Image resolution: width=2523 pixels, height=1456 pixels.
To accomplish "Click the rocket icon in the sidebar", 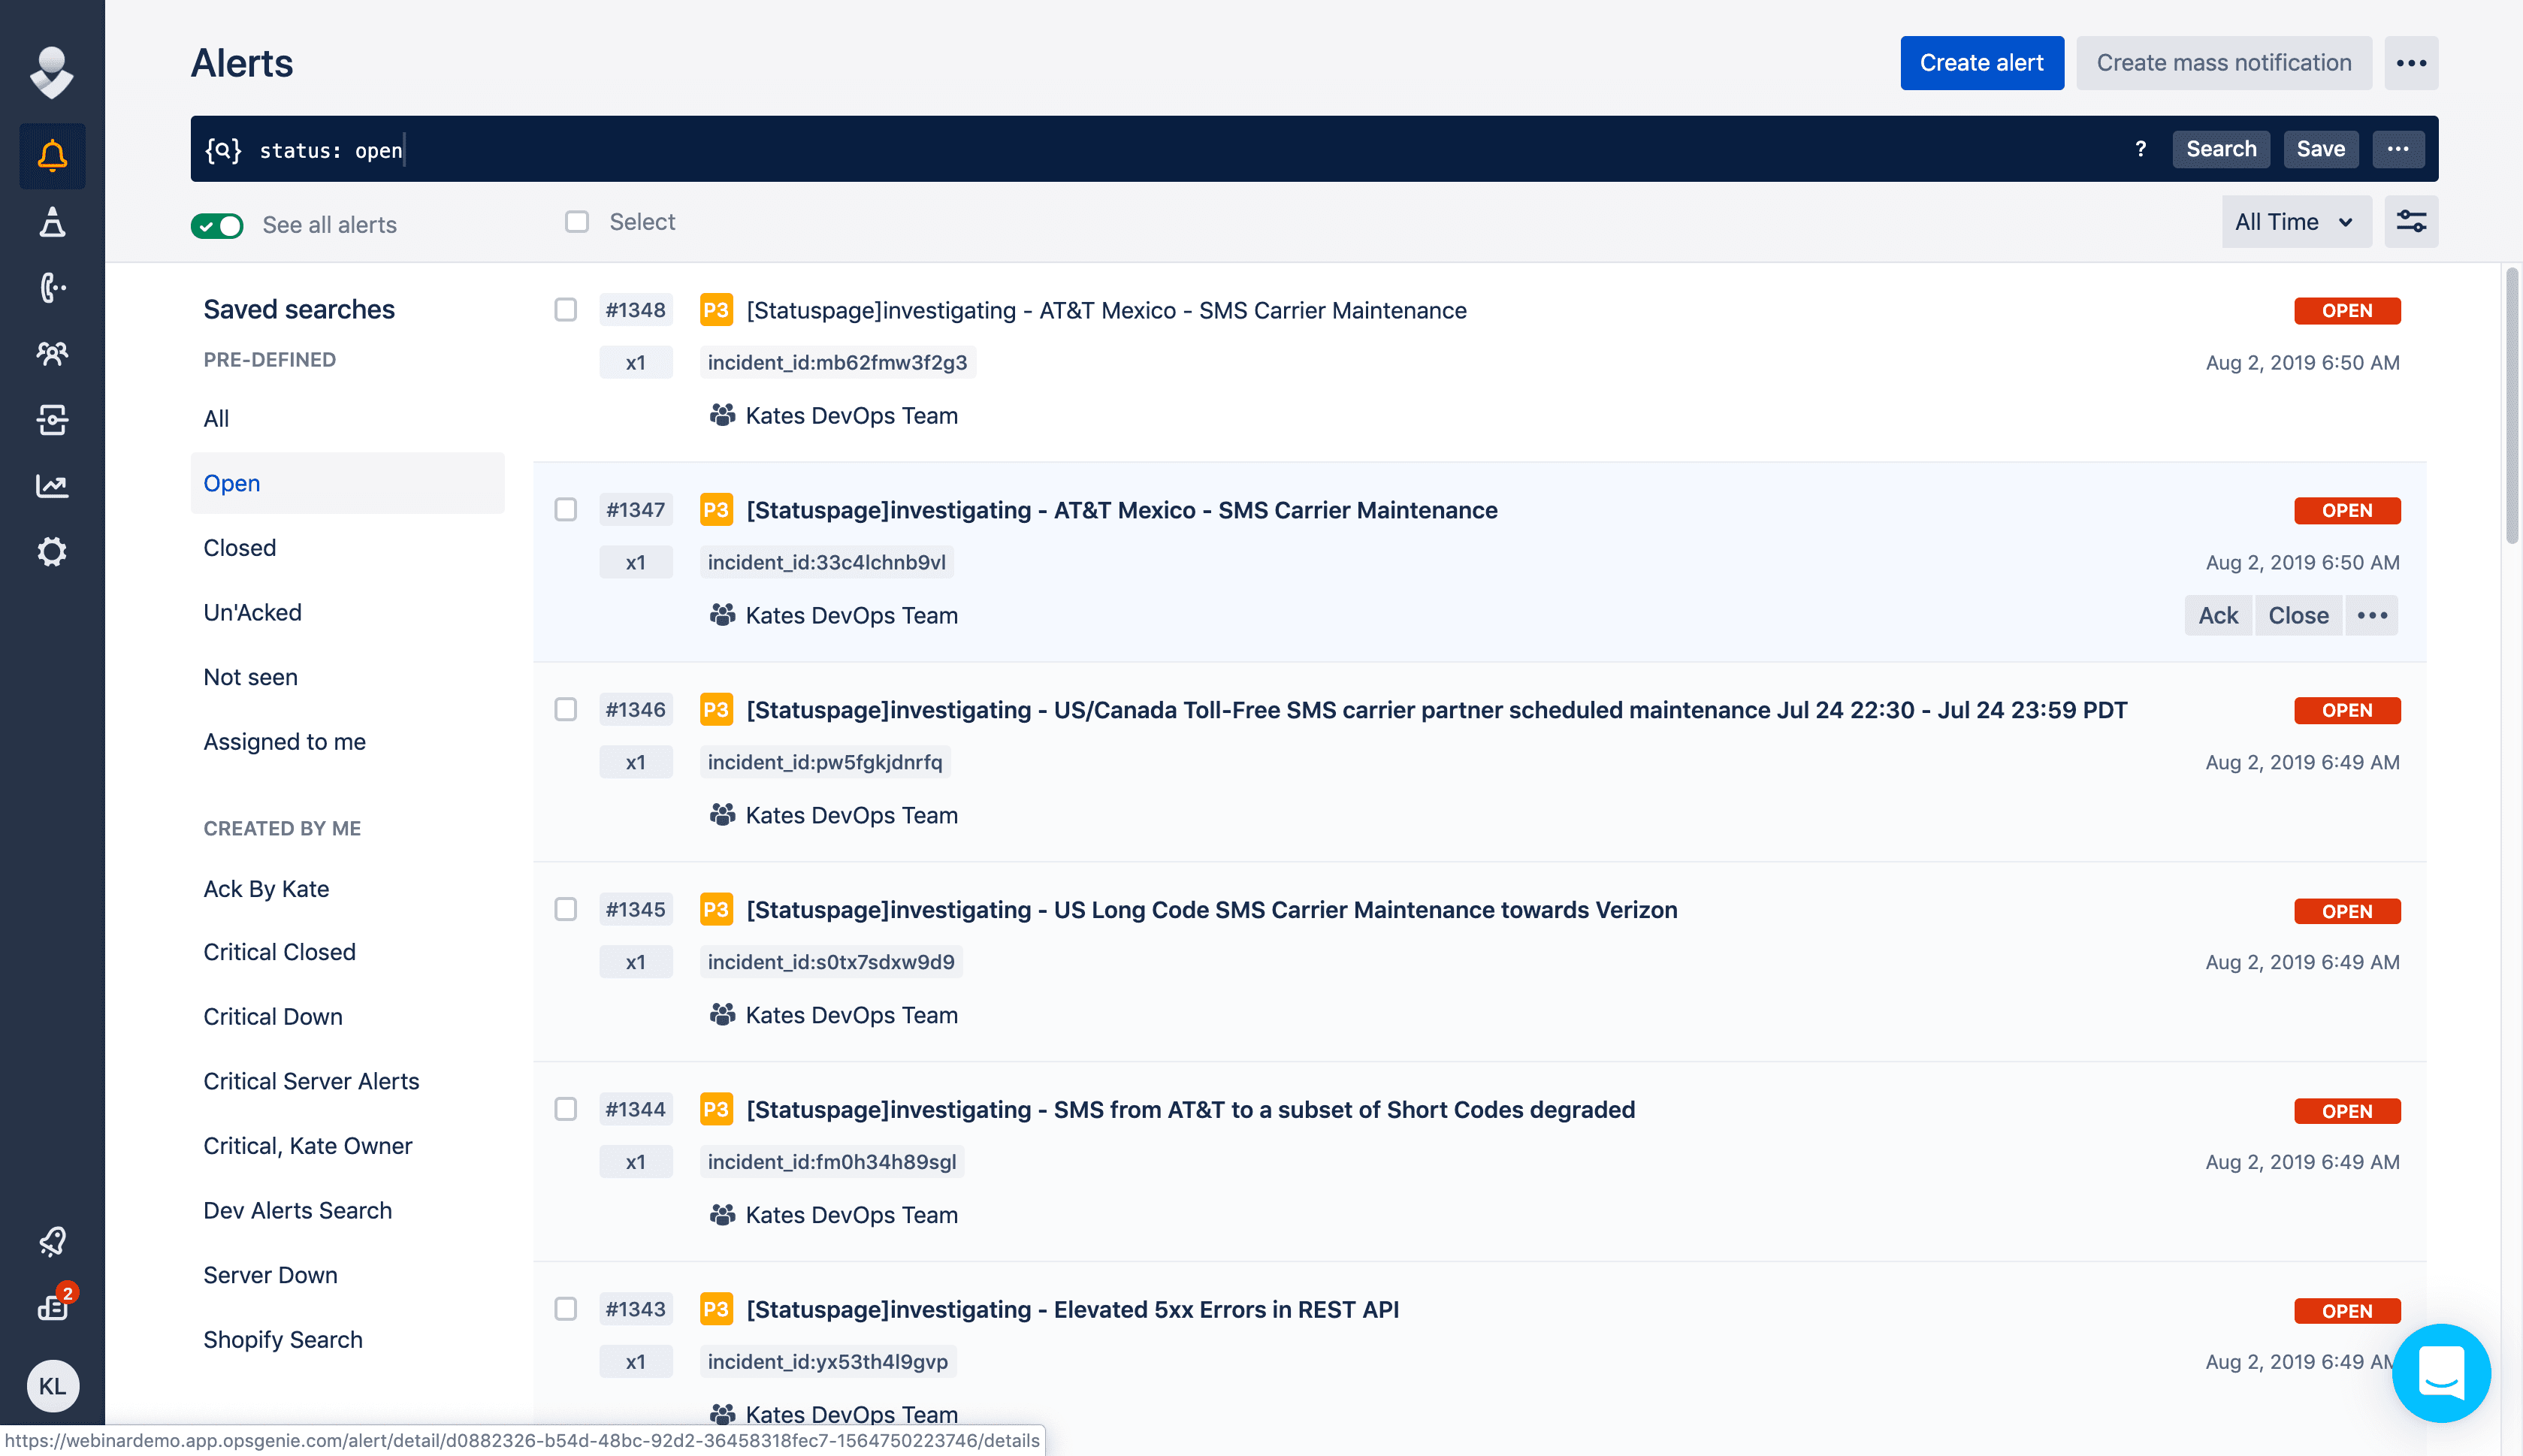I will [x=52, y=1241].
